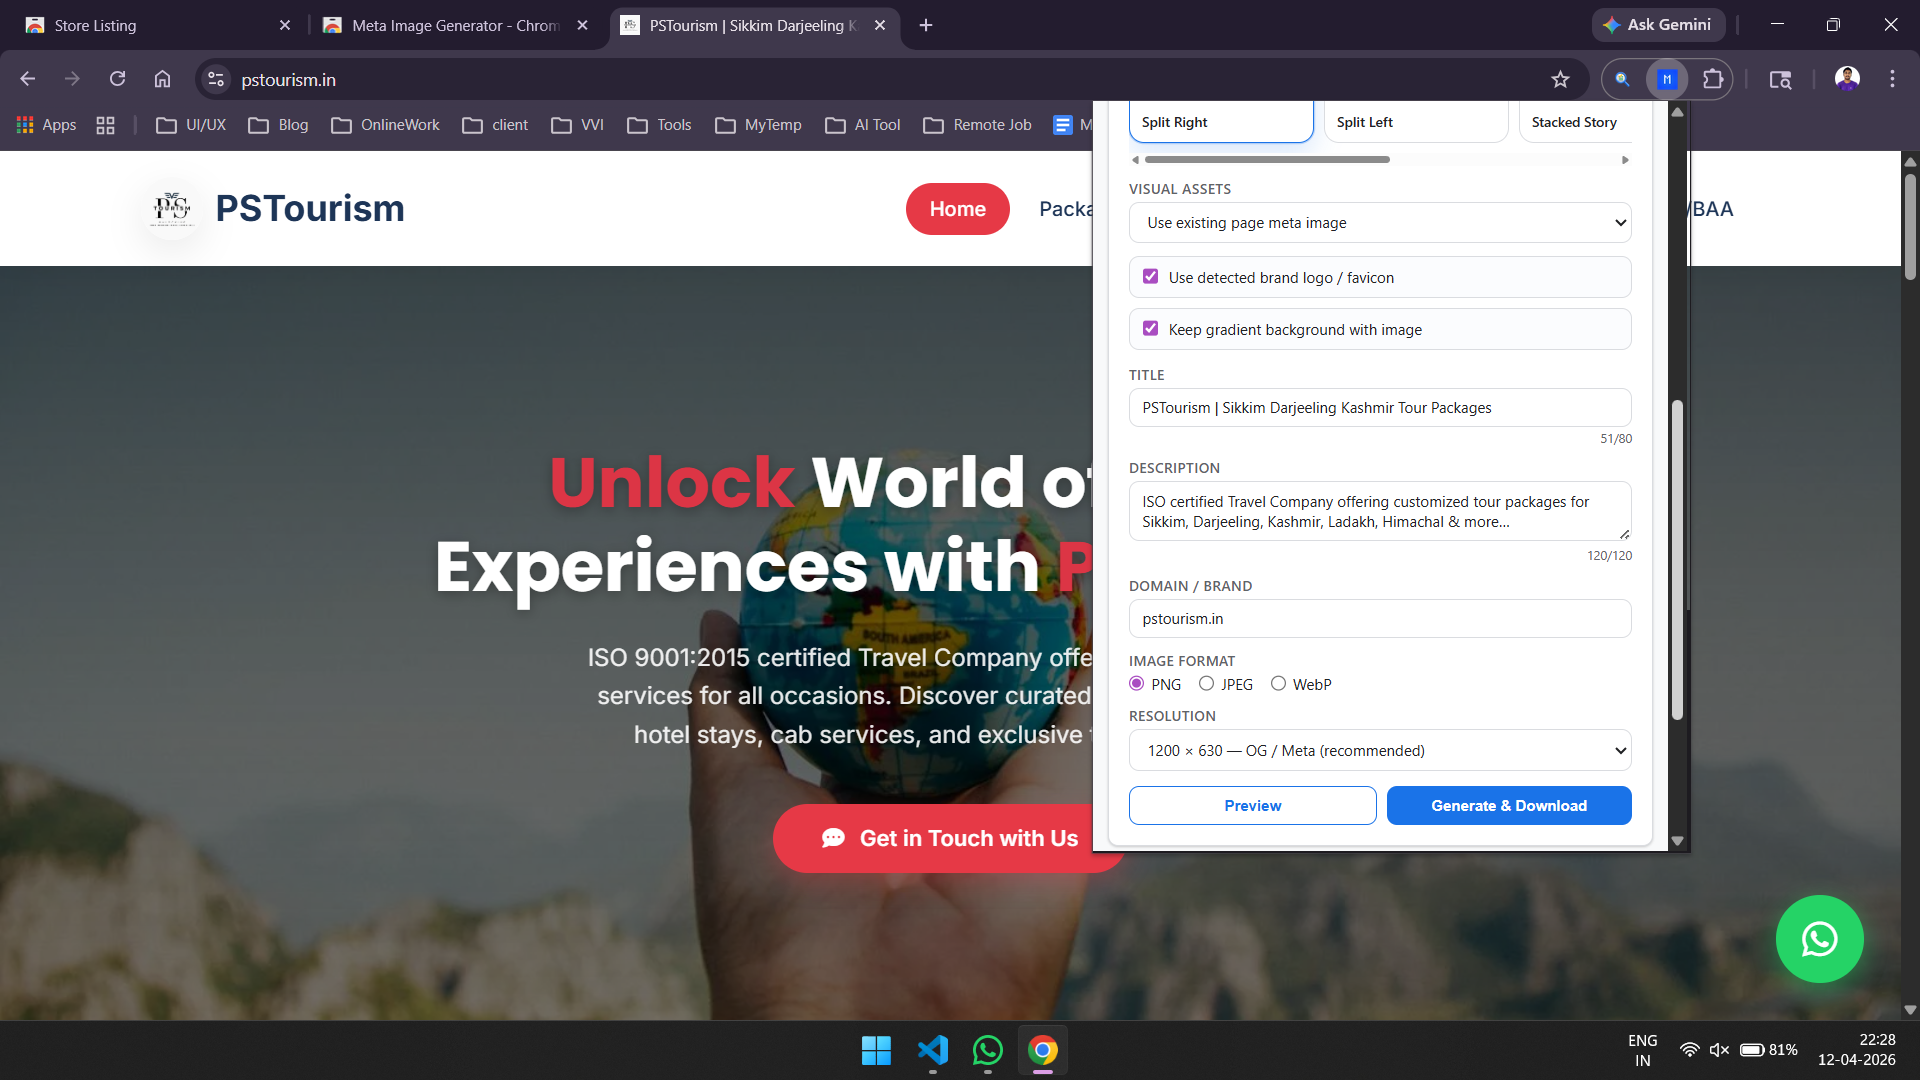Toggle Keep gradient background with image

1150,329
